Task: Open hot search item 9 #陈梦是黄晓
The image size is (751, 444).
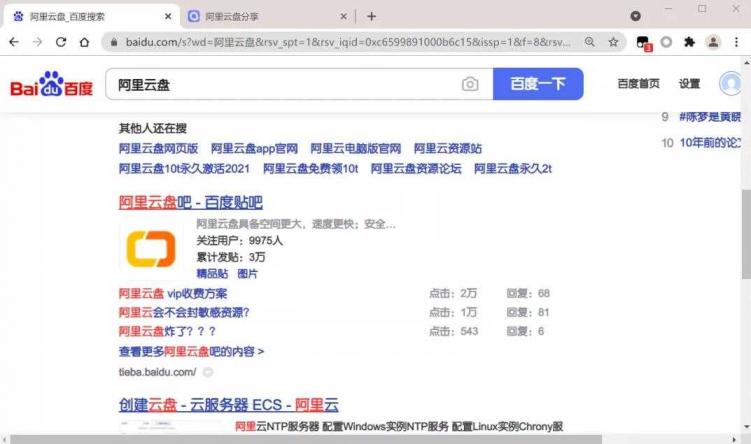Action: (709, 116)
